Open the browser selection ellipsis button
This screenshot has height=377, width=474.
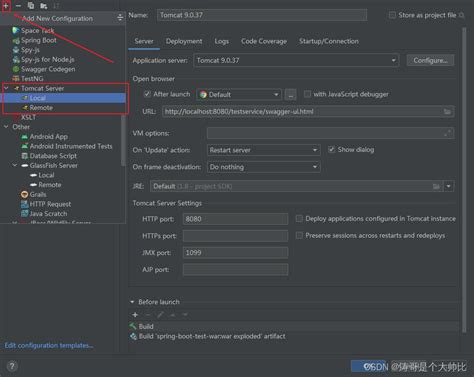click(291, 95)
